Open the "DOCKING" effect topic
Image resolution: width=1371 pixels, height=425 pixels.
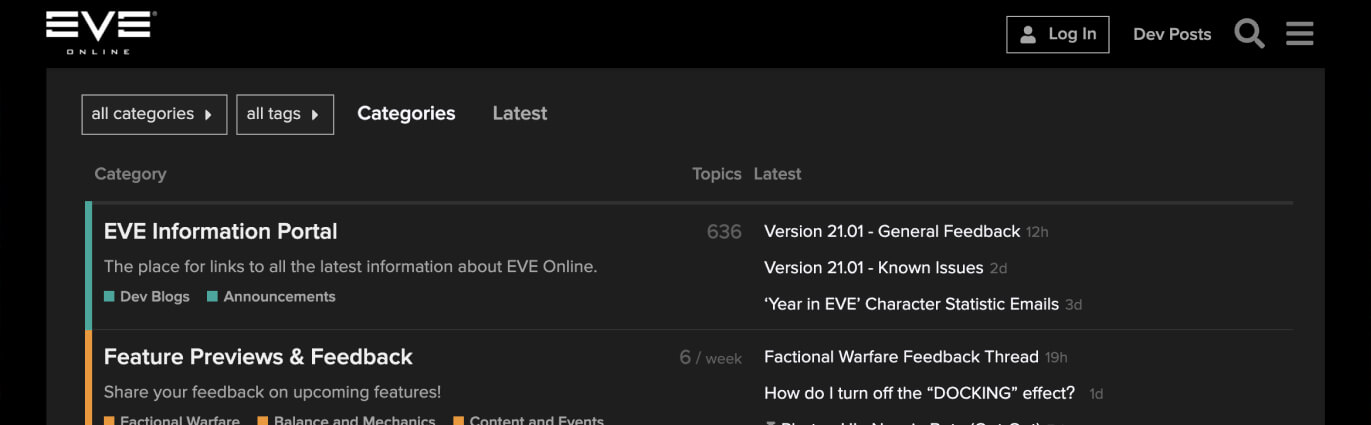point(919,393)
